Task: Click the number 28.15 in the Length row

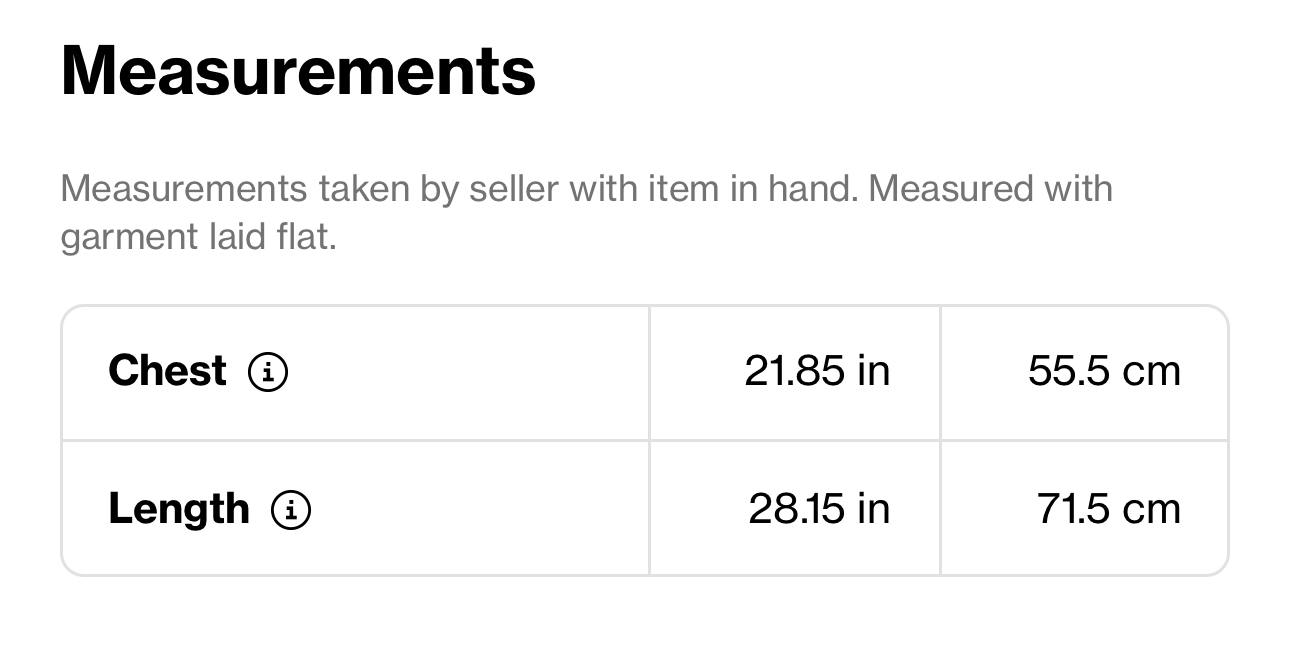Action: click(x=796, y=509)
